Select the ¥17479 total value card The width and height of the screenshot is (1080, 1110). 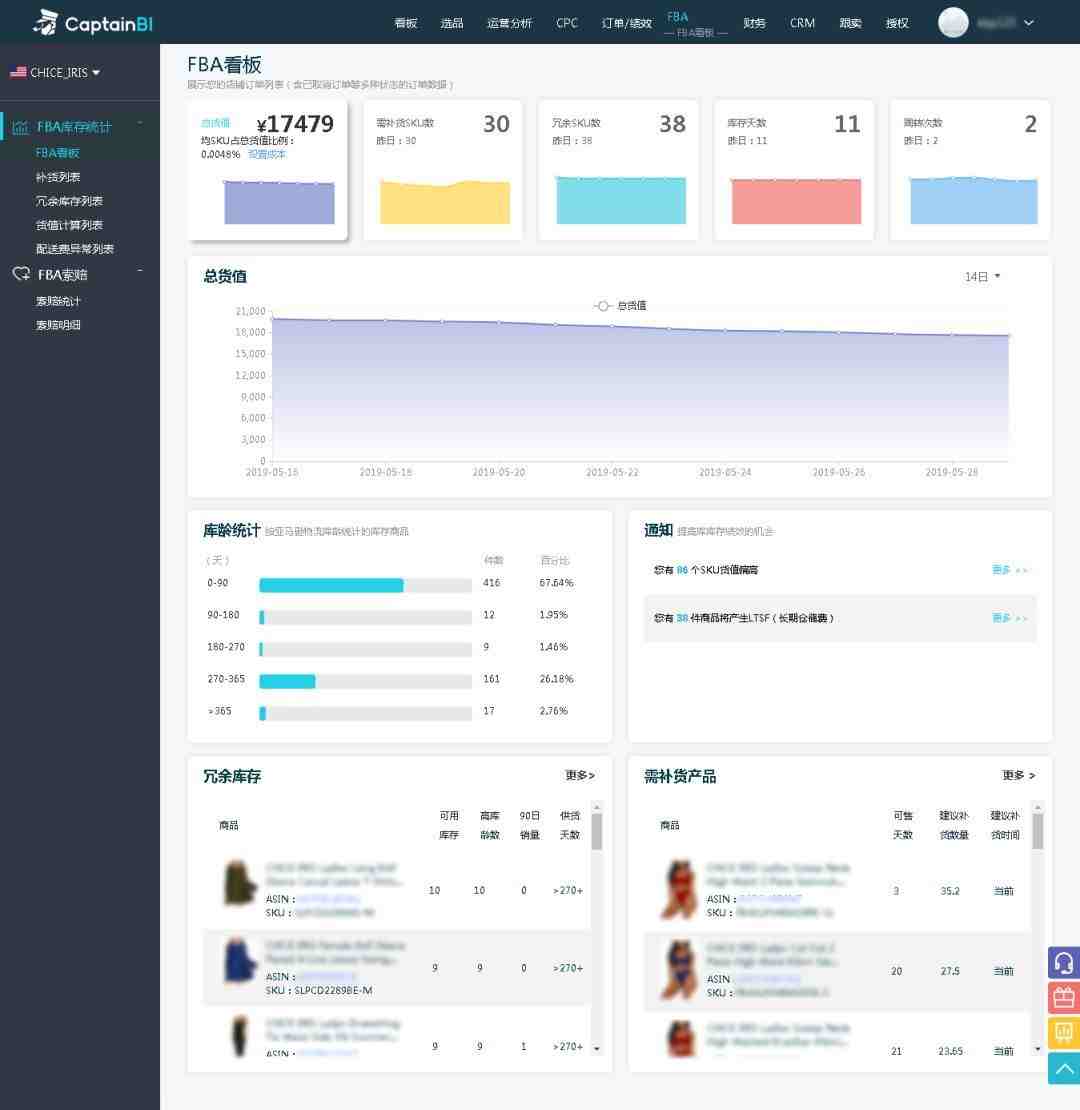(x=268, y=170)
